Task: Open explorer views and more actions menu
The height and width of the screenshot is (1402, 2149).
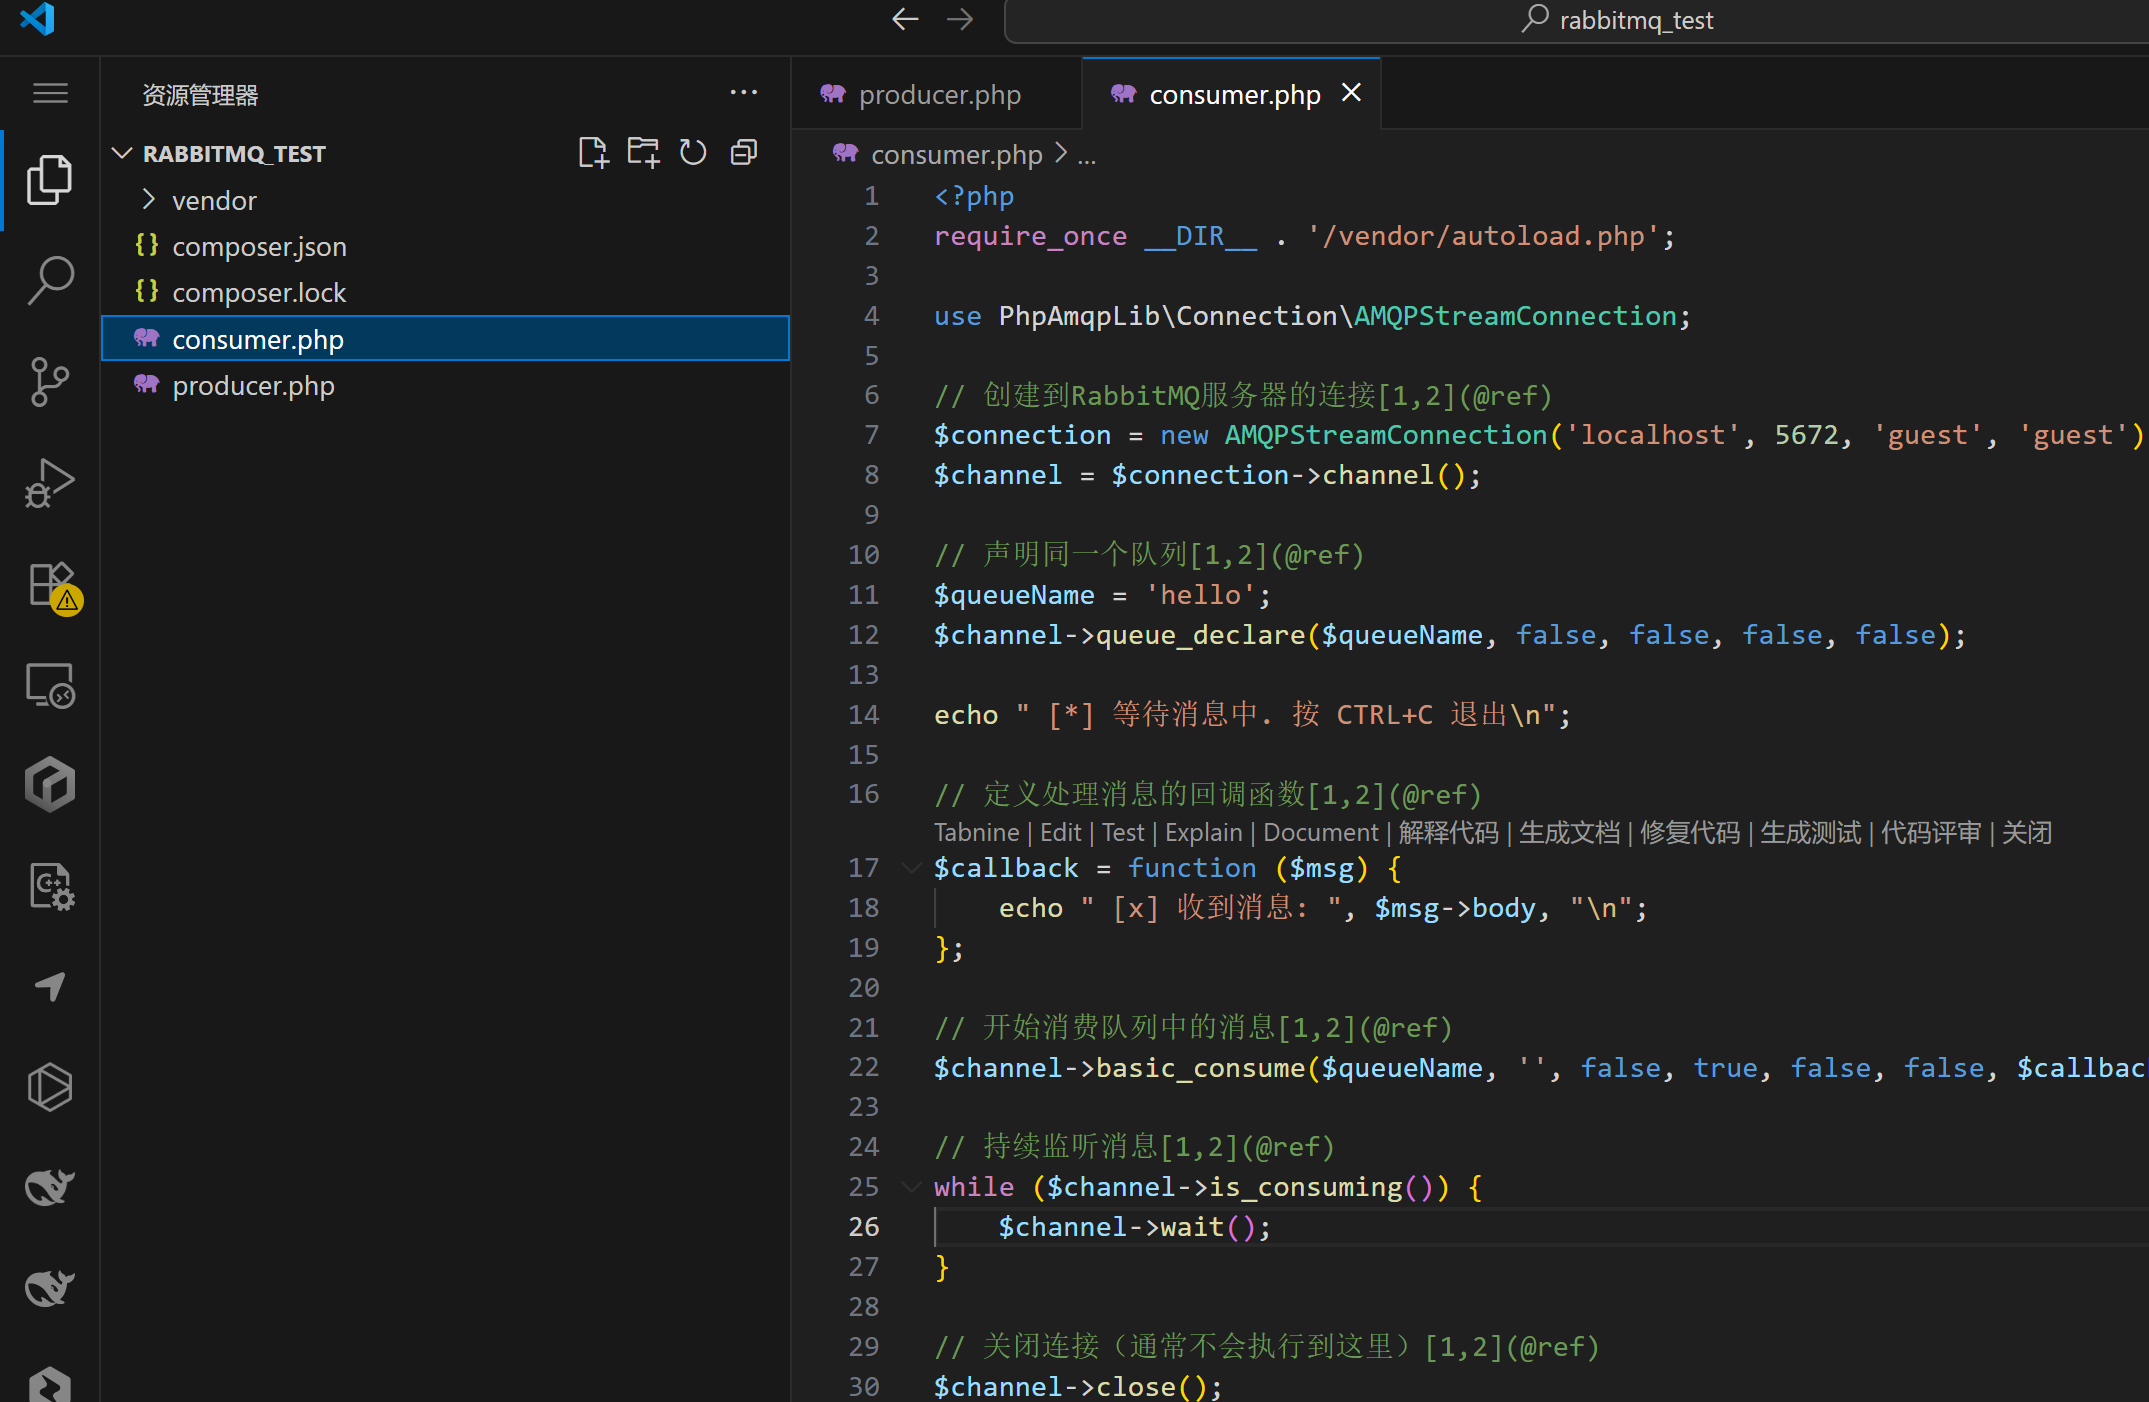Action: (744, 93)
